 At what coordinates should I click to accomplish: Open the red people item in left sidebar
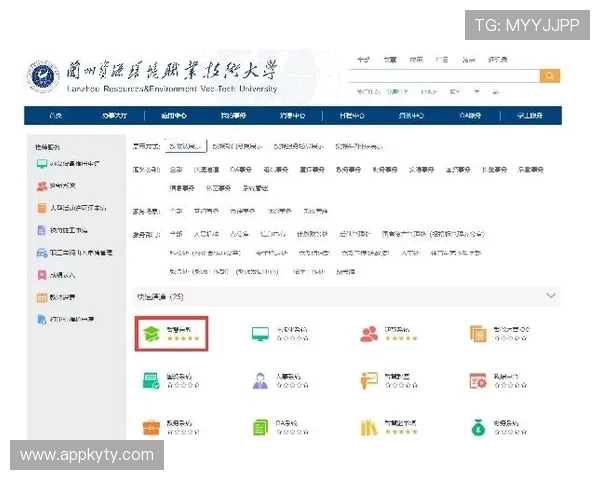click(x=56, y=186)
